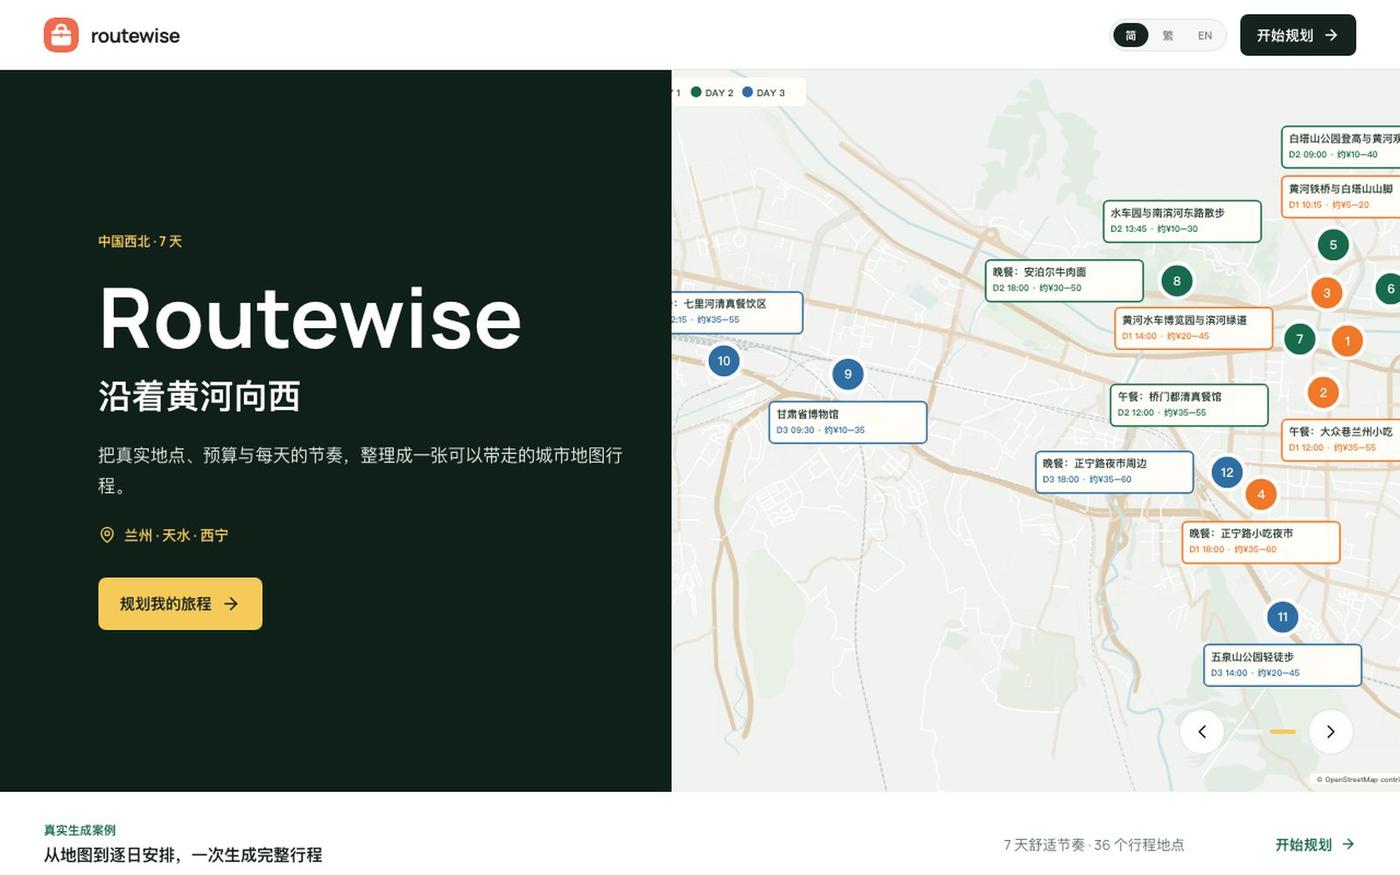The height and width of the screenshot is (875, 1400).
Task: Open the 水车园与南滨河东路散步 map card
Action: [1182, 221]
